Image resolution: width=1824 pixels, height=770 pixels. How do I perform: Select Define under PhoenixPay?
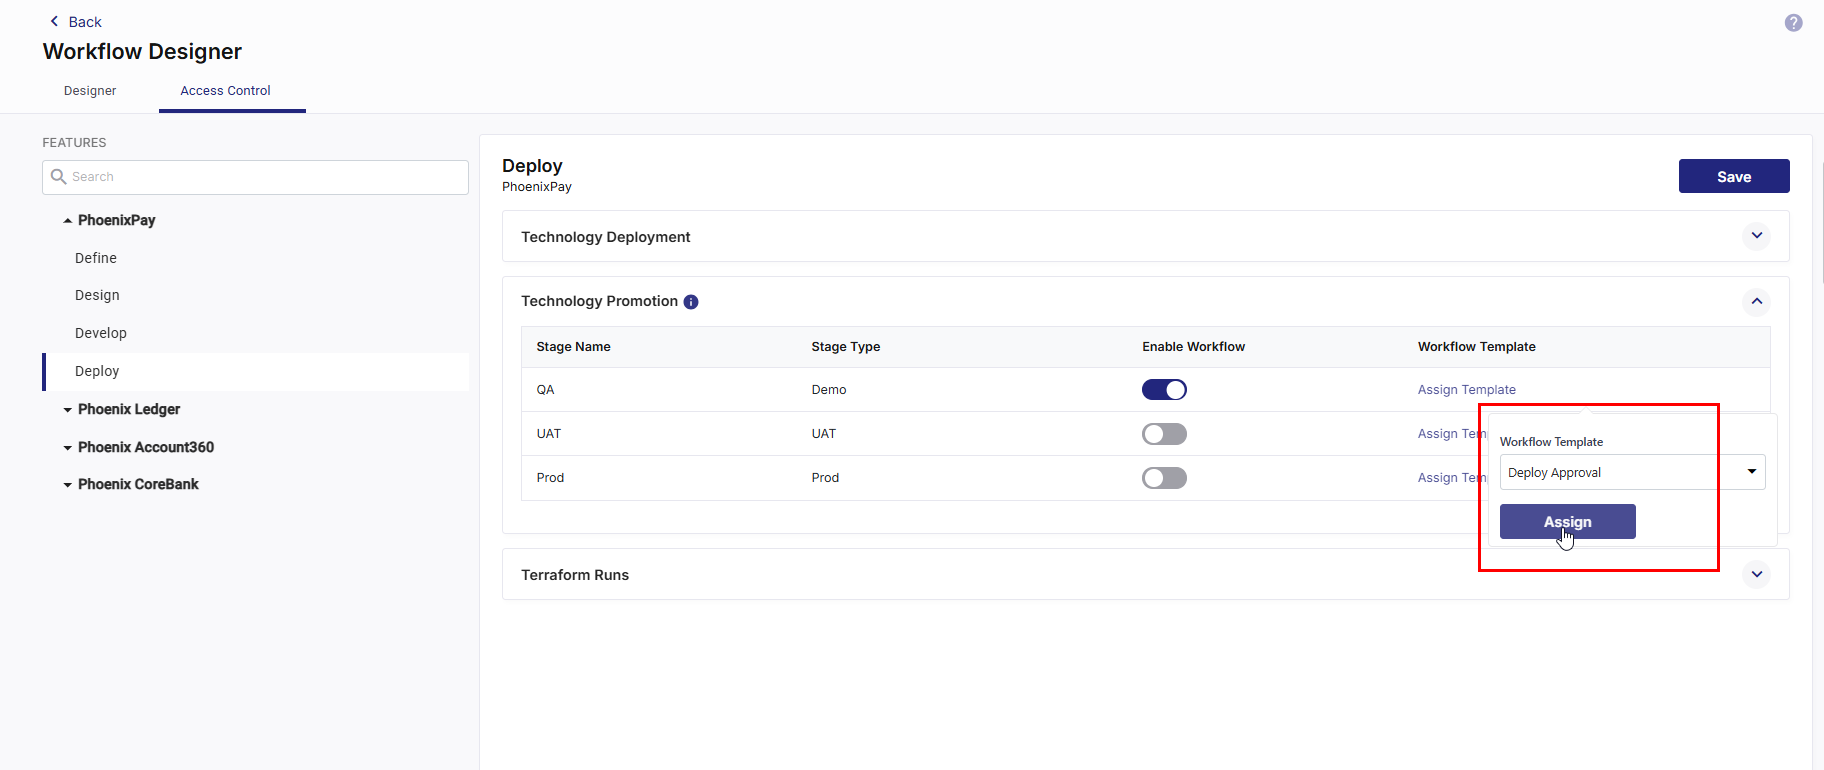click(x=96, y=258)
